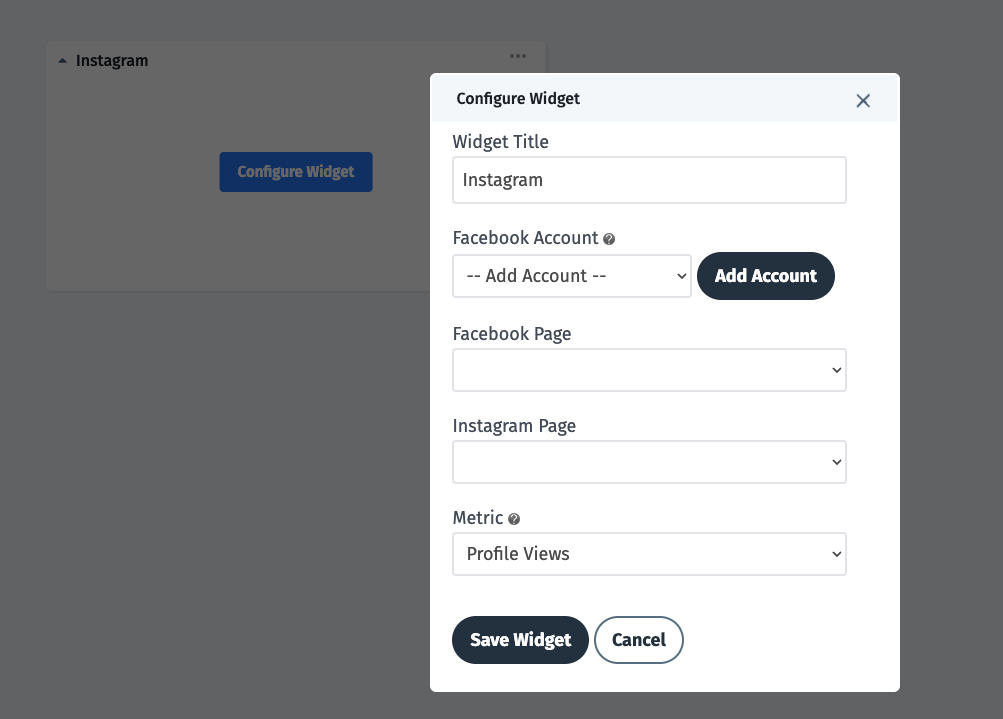Collapse the Instagram widget using its arrow
This screenshot has height=719, width=1003.
(62, 60)
